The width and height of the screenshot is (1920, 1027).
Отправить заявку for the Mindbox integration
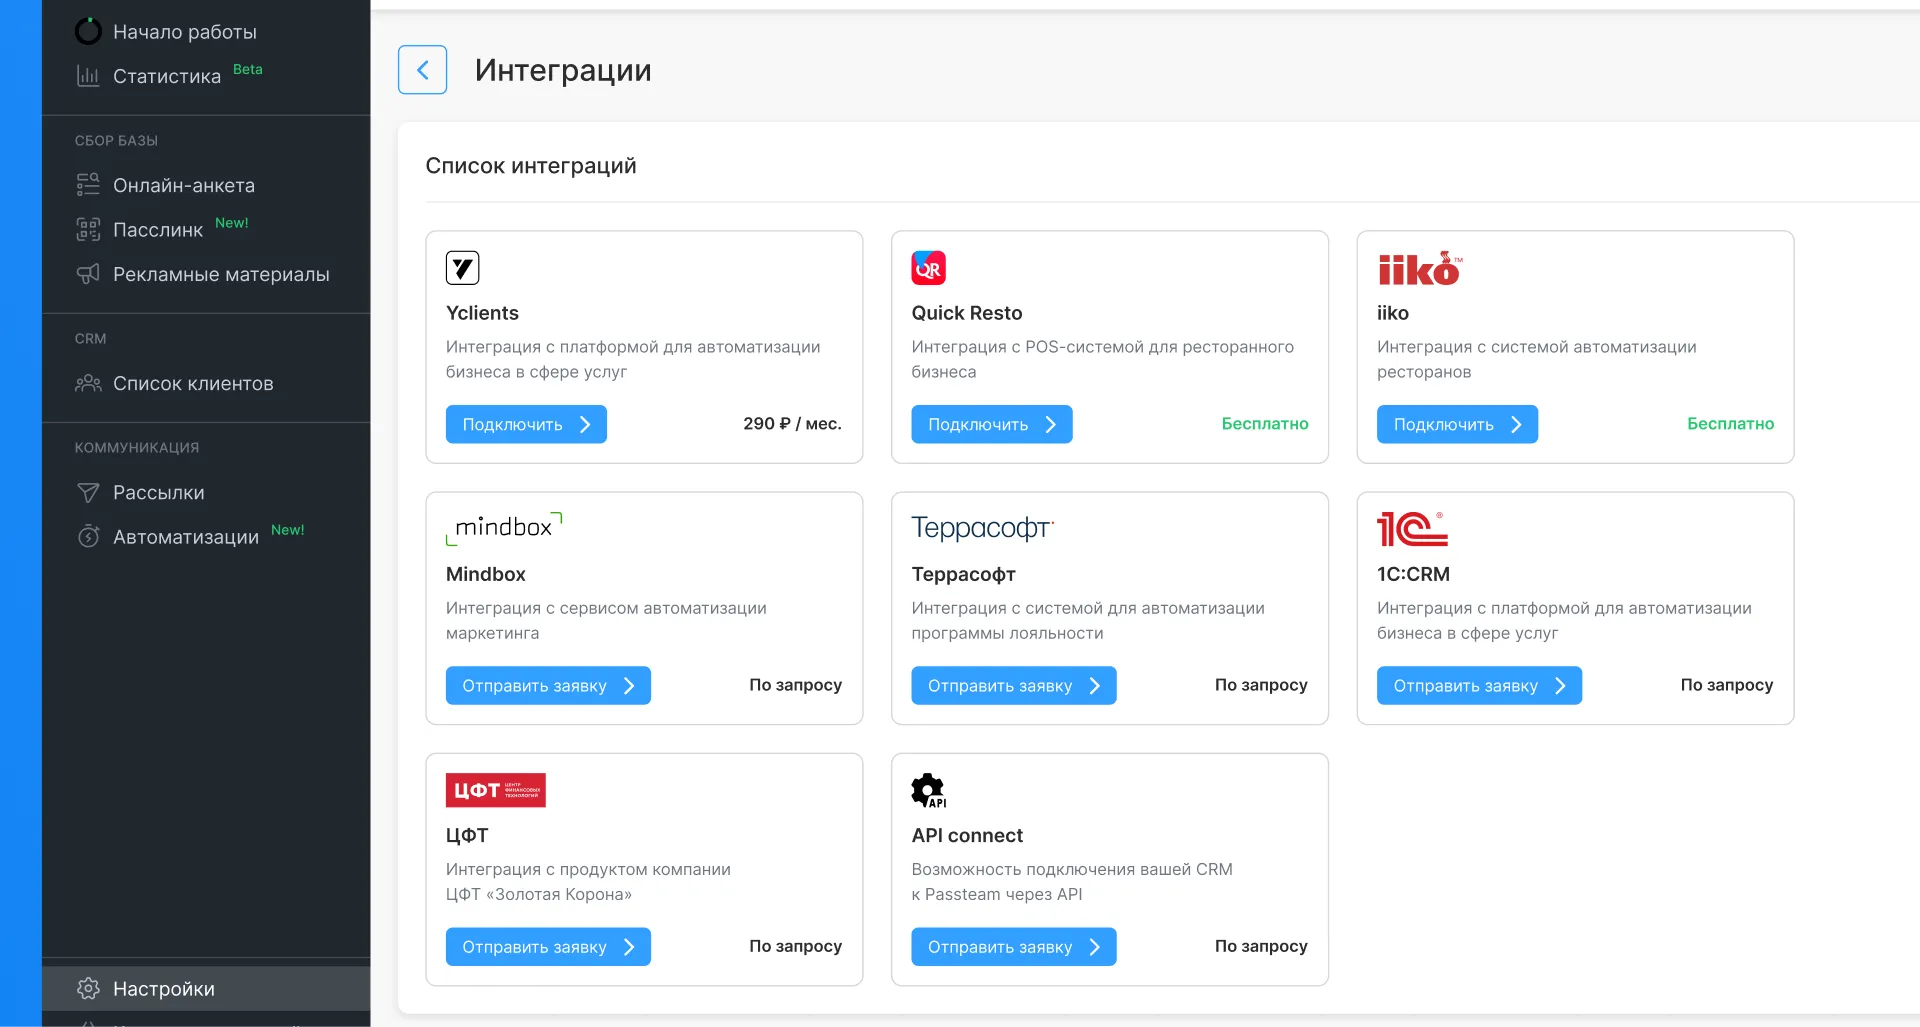pyautogui.click(x=548, y=685)
